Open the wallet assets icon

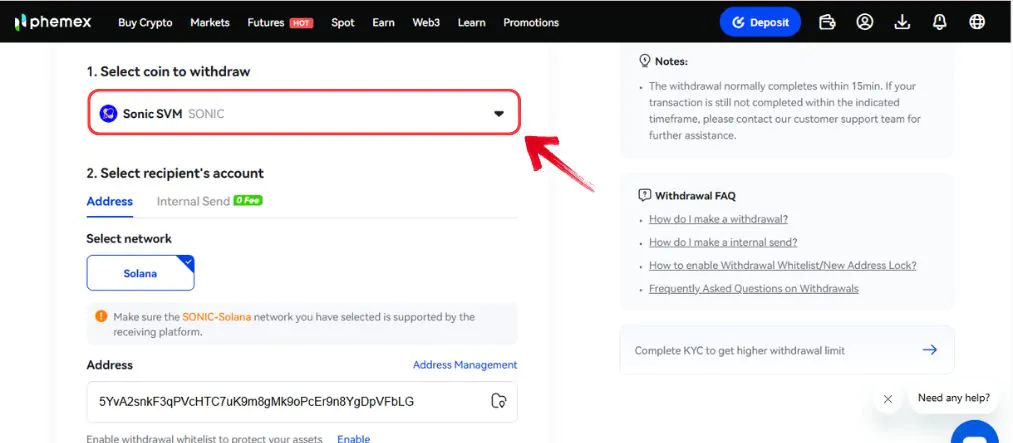[827, 22]
